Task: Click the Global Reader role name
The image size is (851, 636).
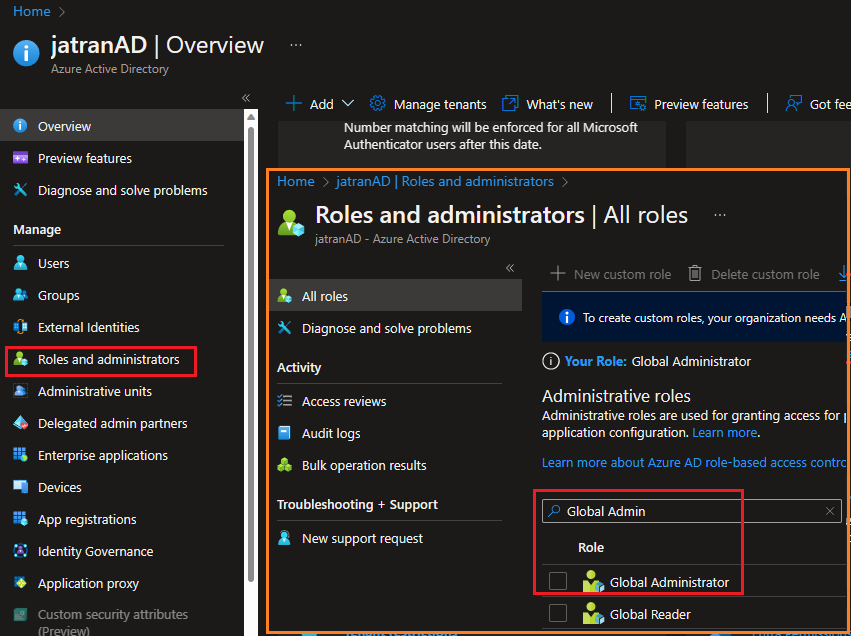Action: tap(650, 614)
